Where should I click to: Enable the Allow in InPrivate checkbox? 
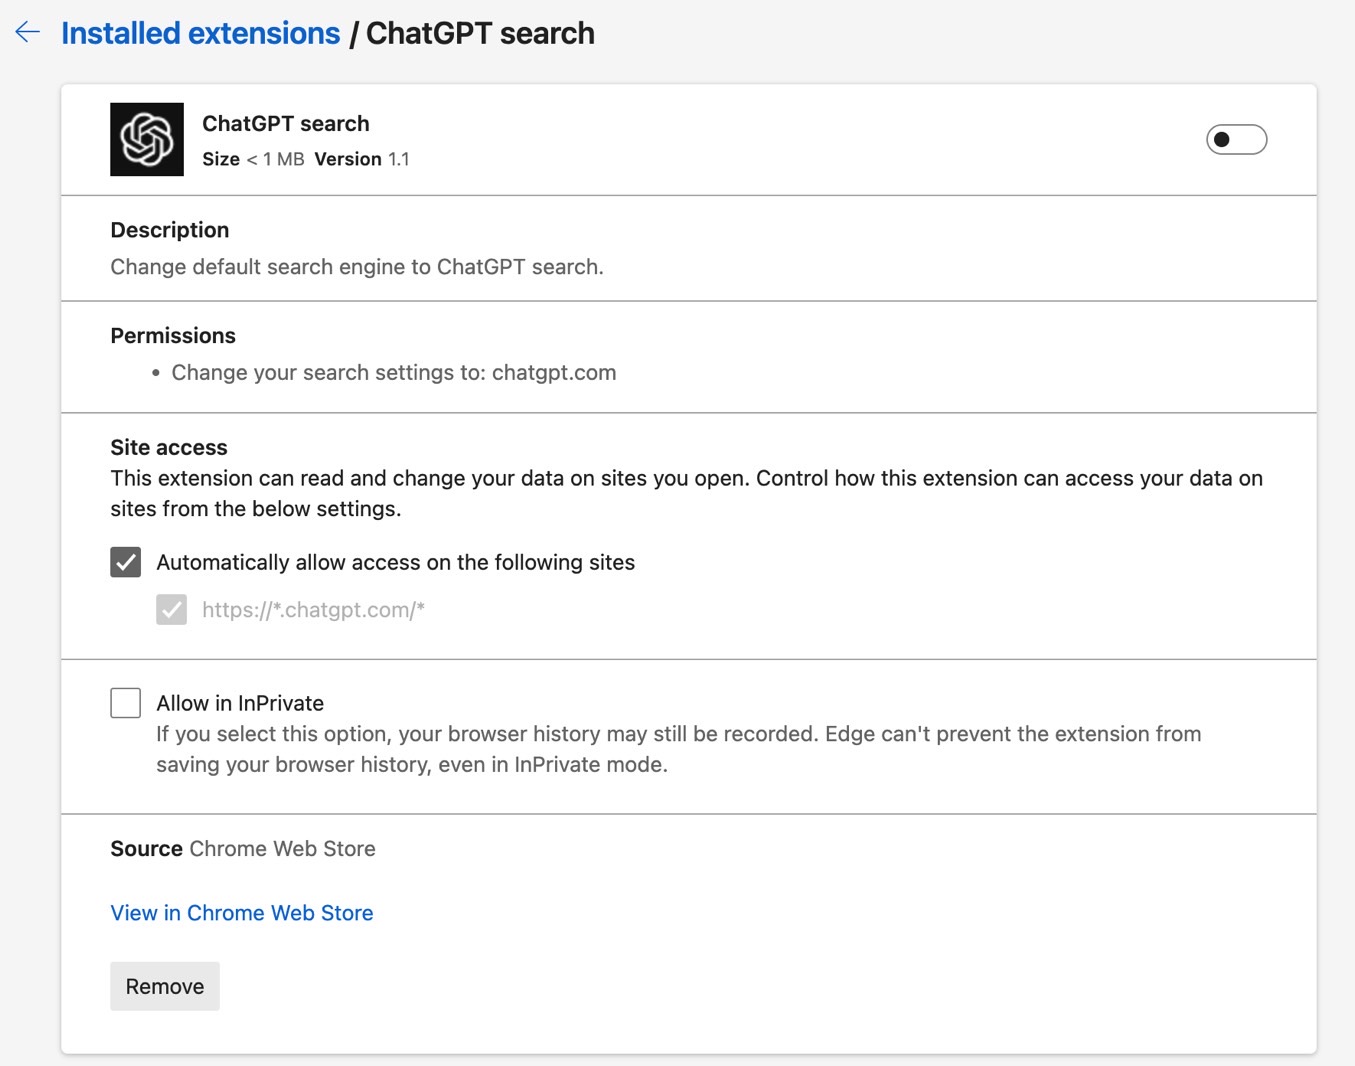(x=126, y=703)
